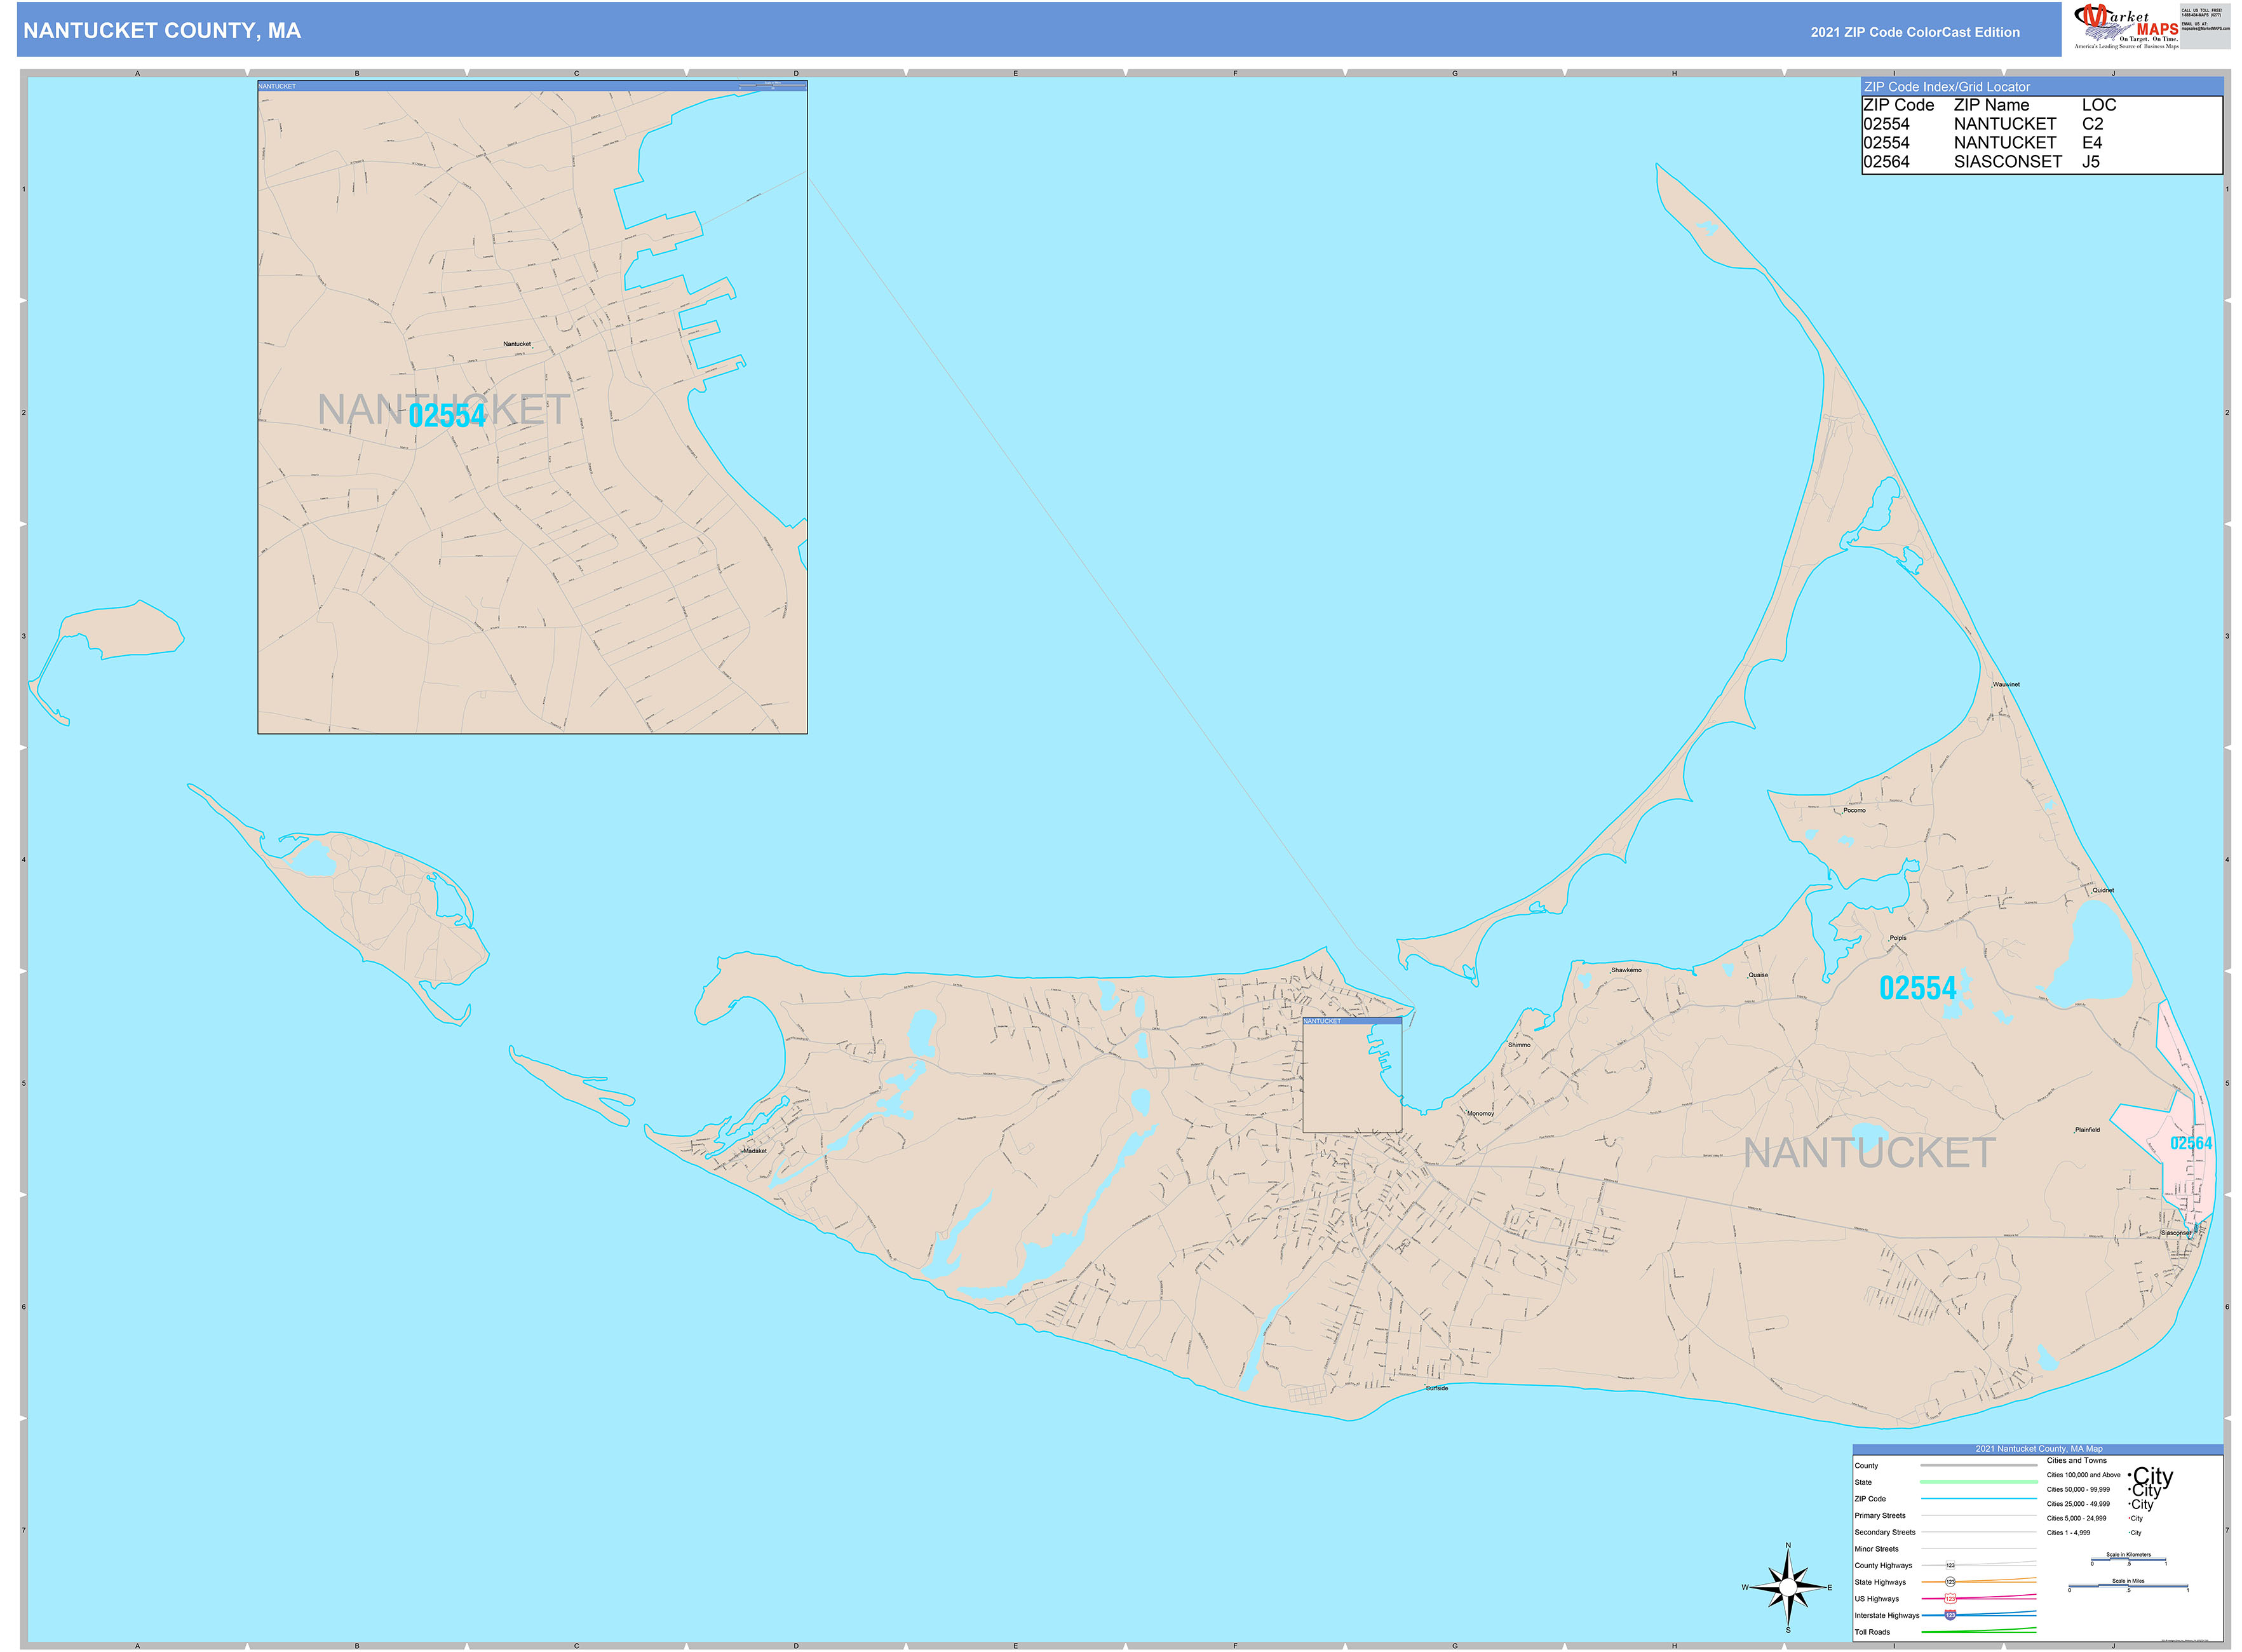Click the small Nantucket town label in the inset

pyautogui.click(x=517, y=344)
